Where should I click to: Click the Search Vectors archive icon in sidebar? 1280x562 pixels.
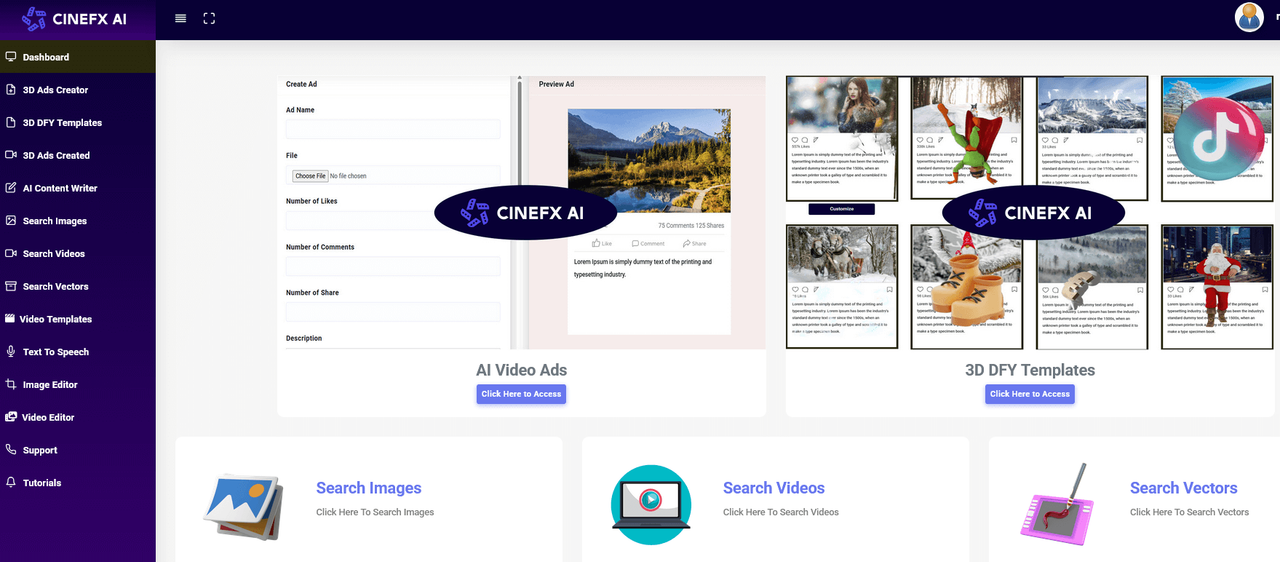tap(11, 286)
